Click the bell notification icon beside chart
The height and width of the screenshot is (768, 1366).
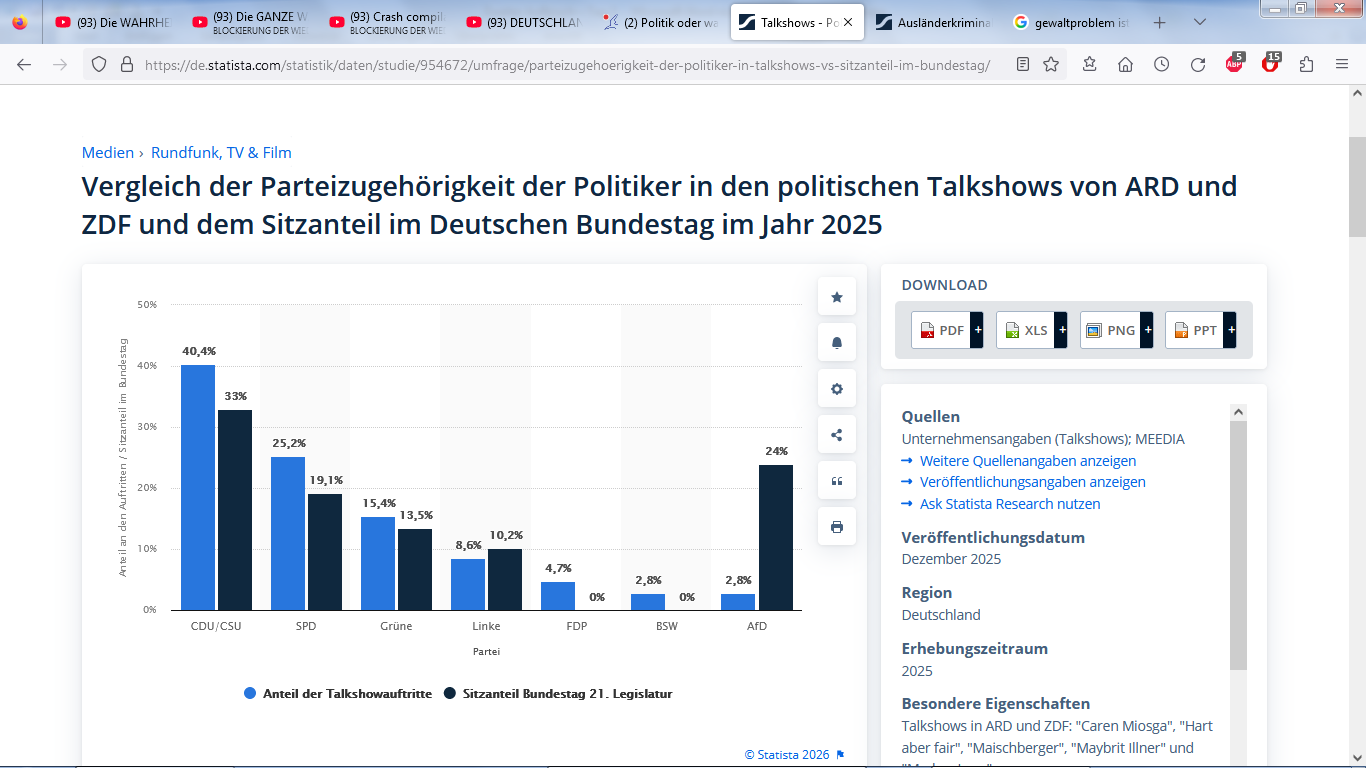[x=837, y=343]
